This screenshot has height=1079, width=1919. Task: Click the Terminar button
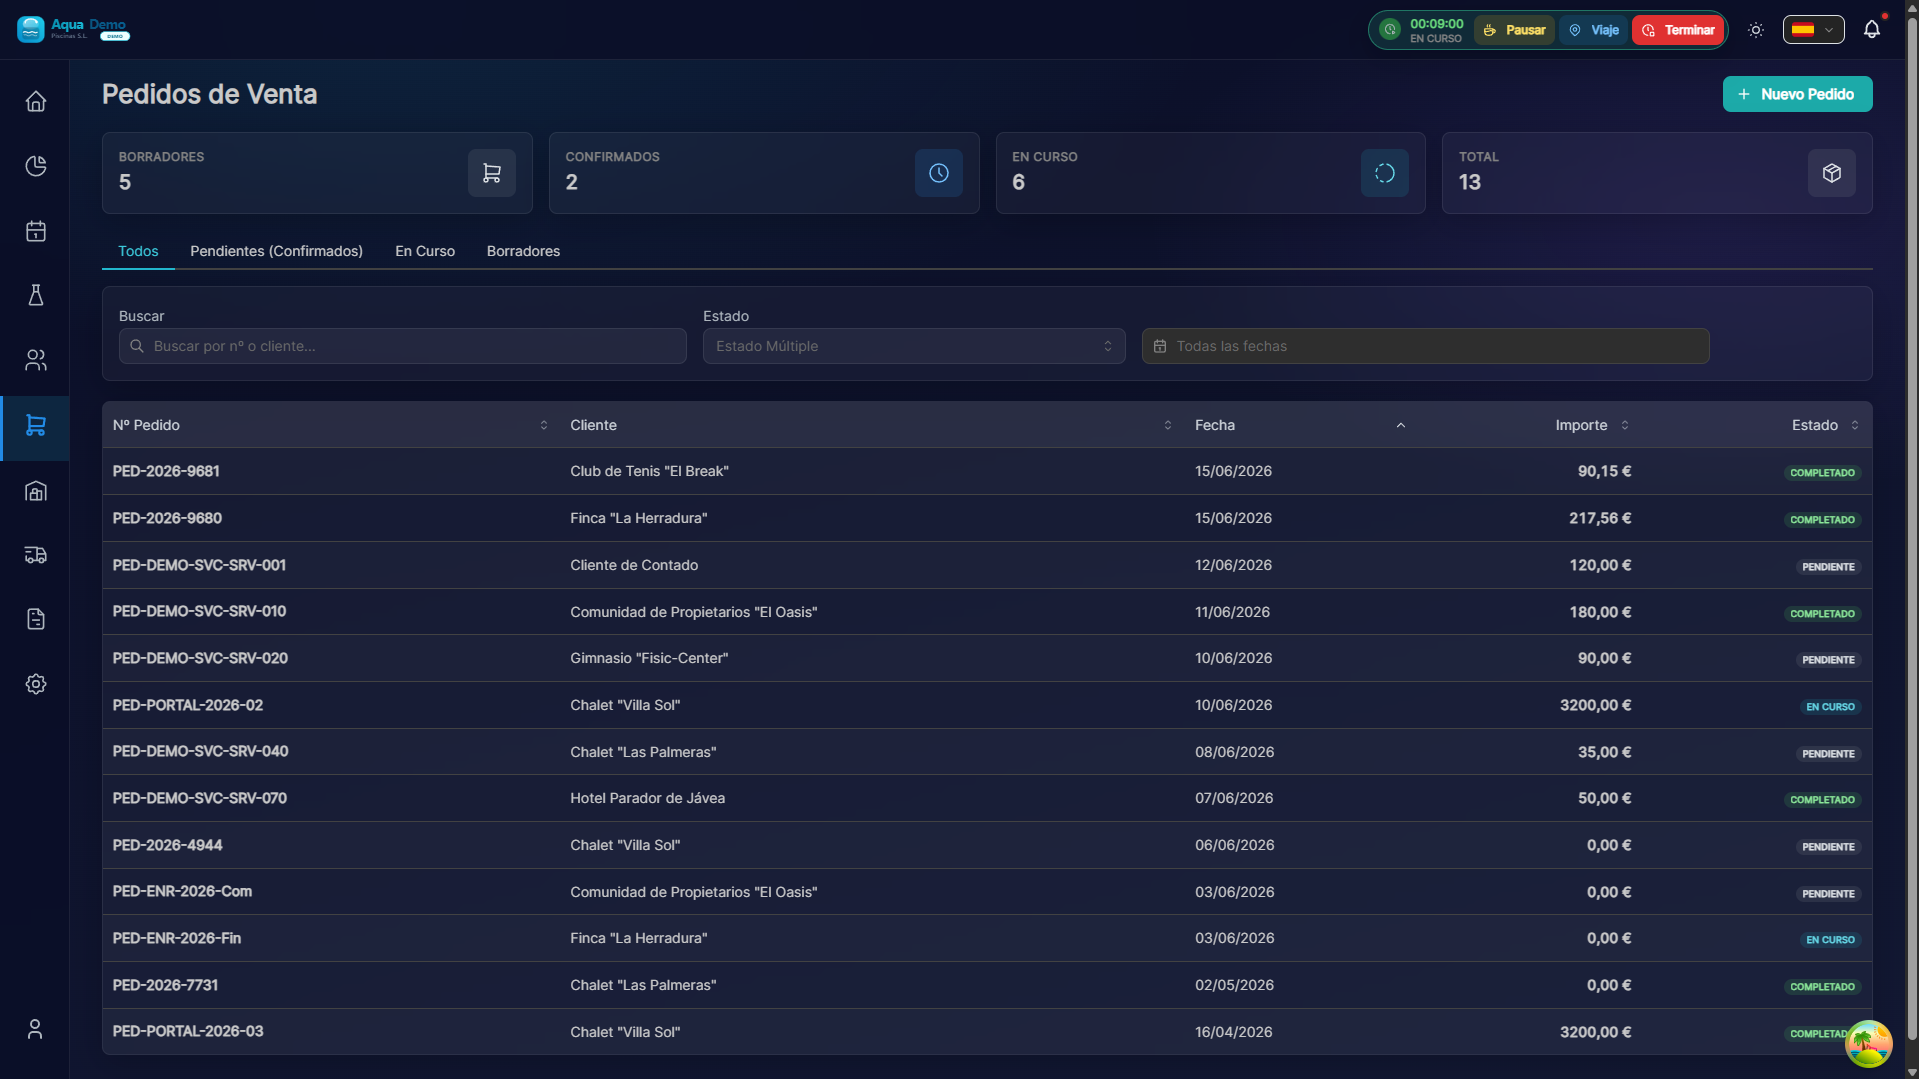[x=1678, y=30]
